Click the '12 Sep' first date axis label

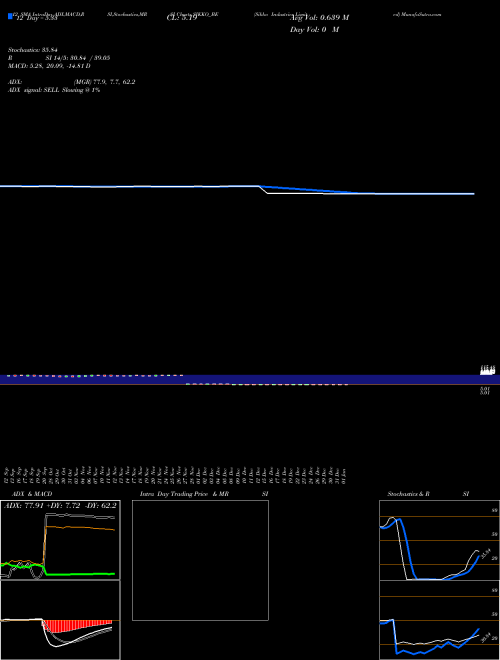coord(7,475)
